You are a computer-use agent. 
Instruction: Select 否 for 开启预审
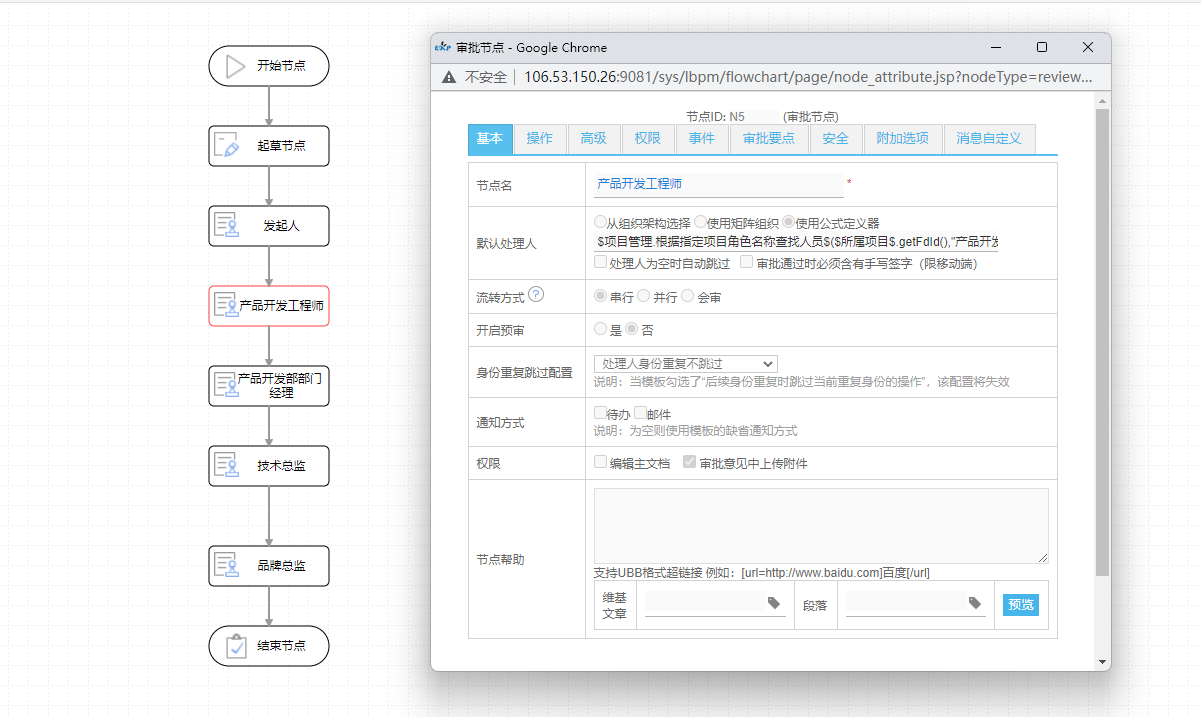click(x=631, y=328)
